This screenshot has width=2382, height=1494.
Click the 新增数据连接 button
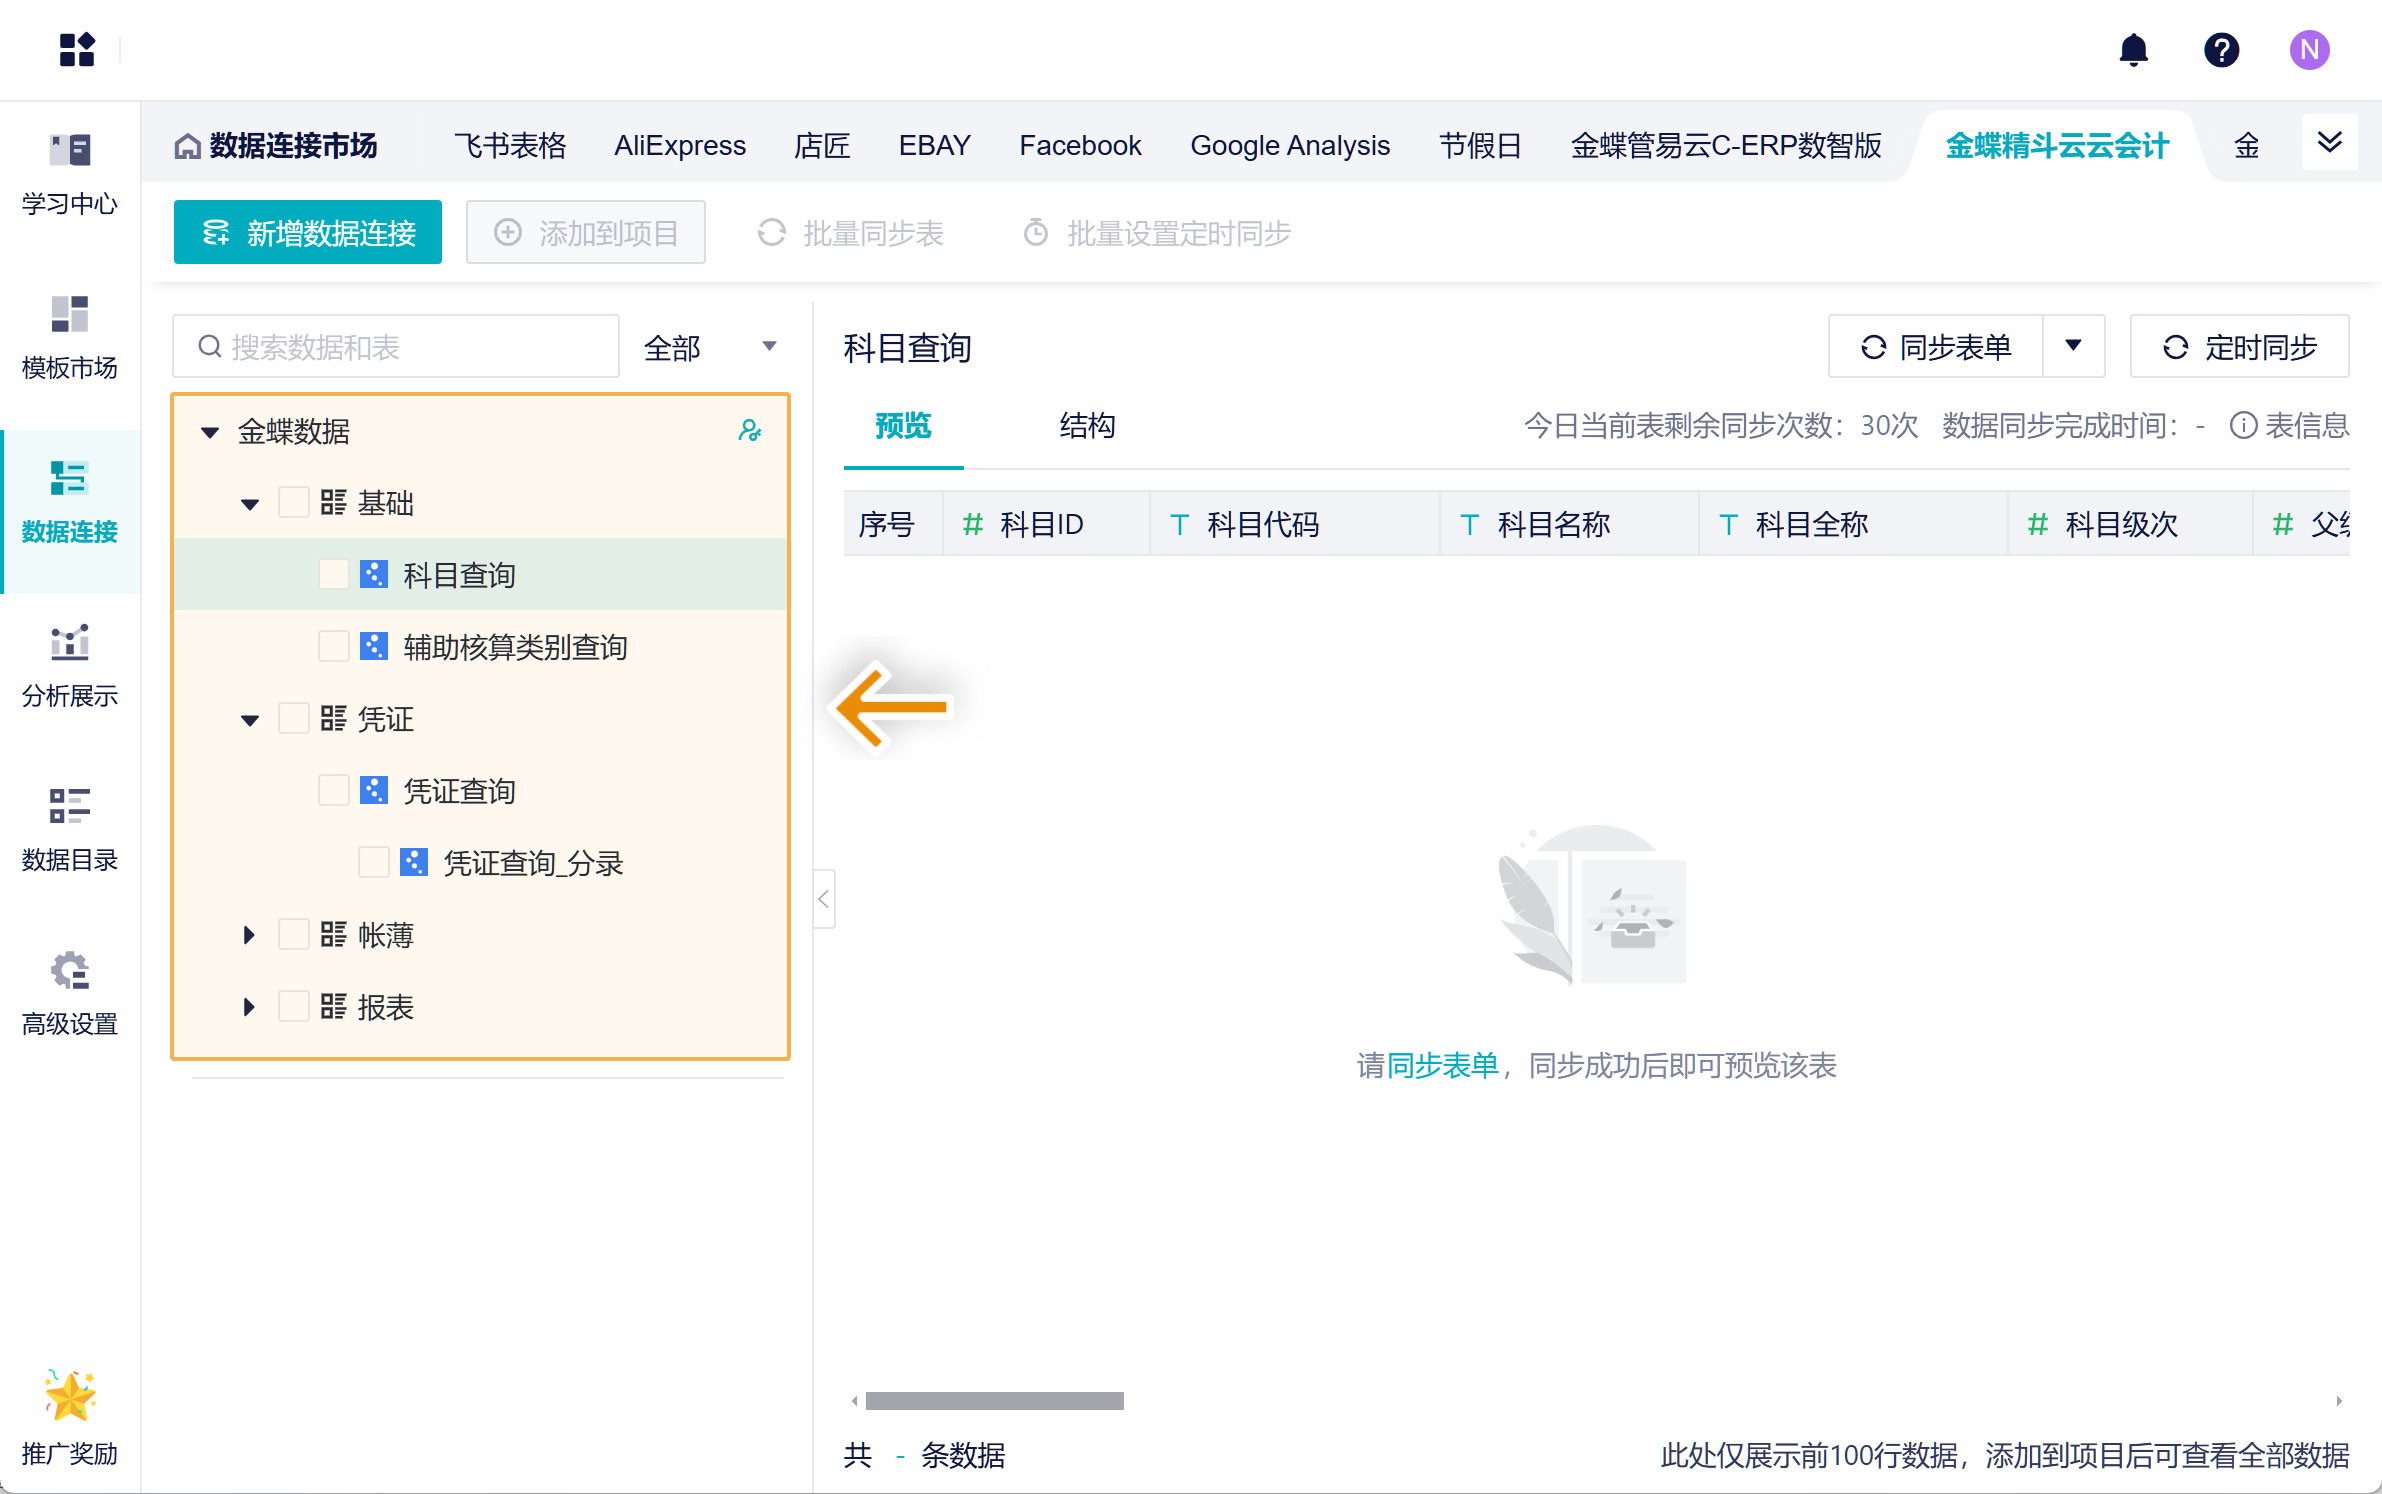pyautogui.click(x=308, y=233)
